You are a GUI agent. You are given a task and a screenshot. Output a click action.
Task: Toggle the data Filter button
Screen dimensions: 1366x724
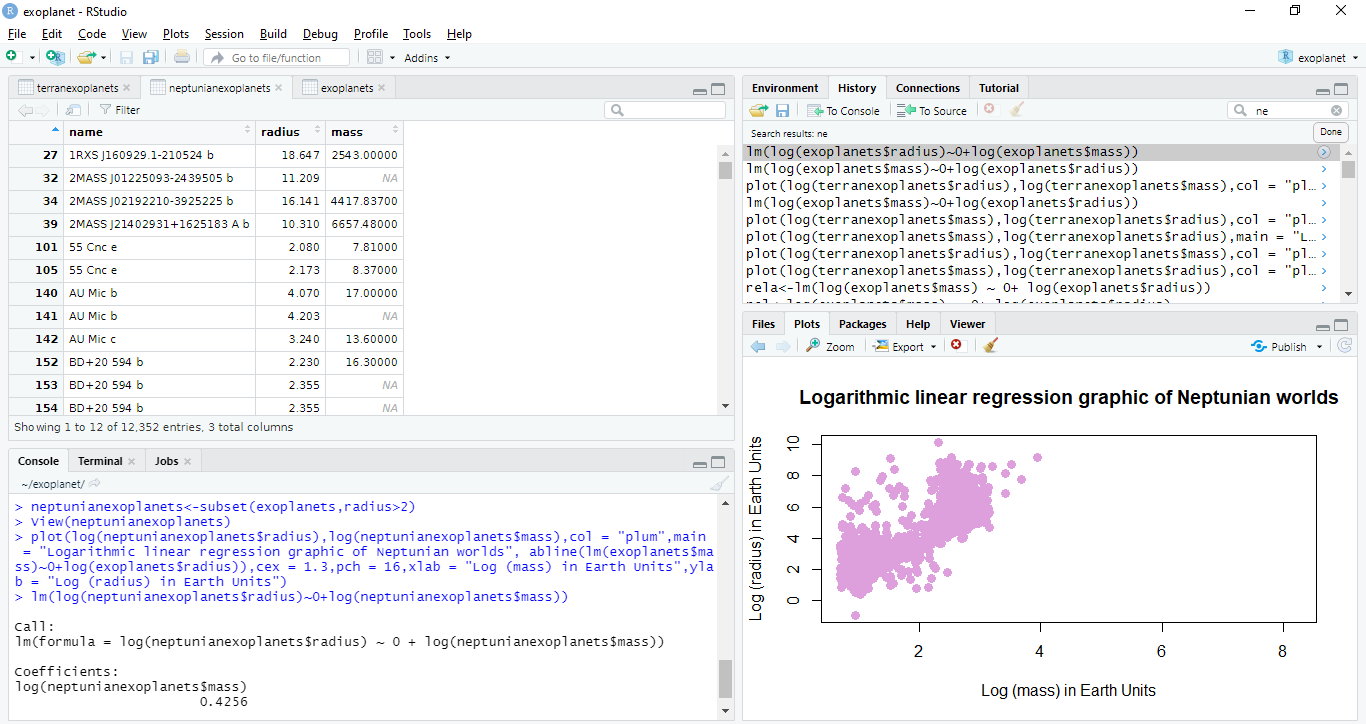coord(119,110)
